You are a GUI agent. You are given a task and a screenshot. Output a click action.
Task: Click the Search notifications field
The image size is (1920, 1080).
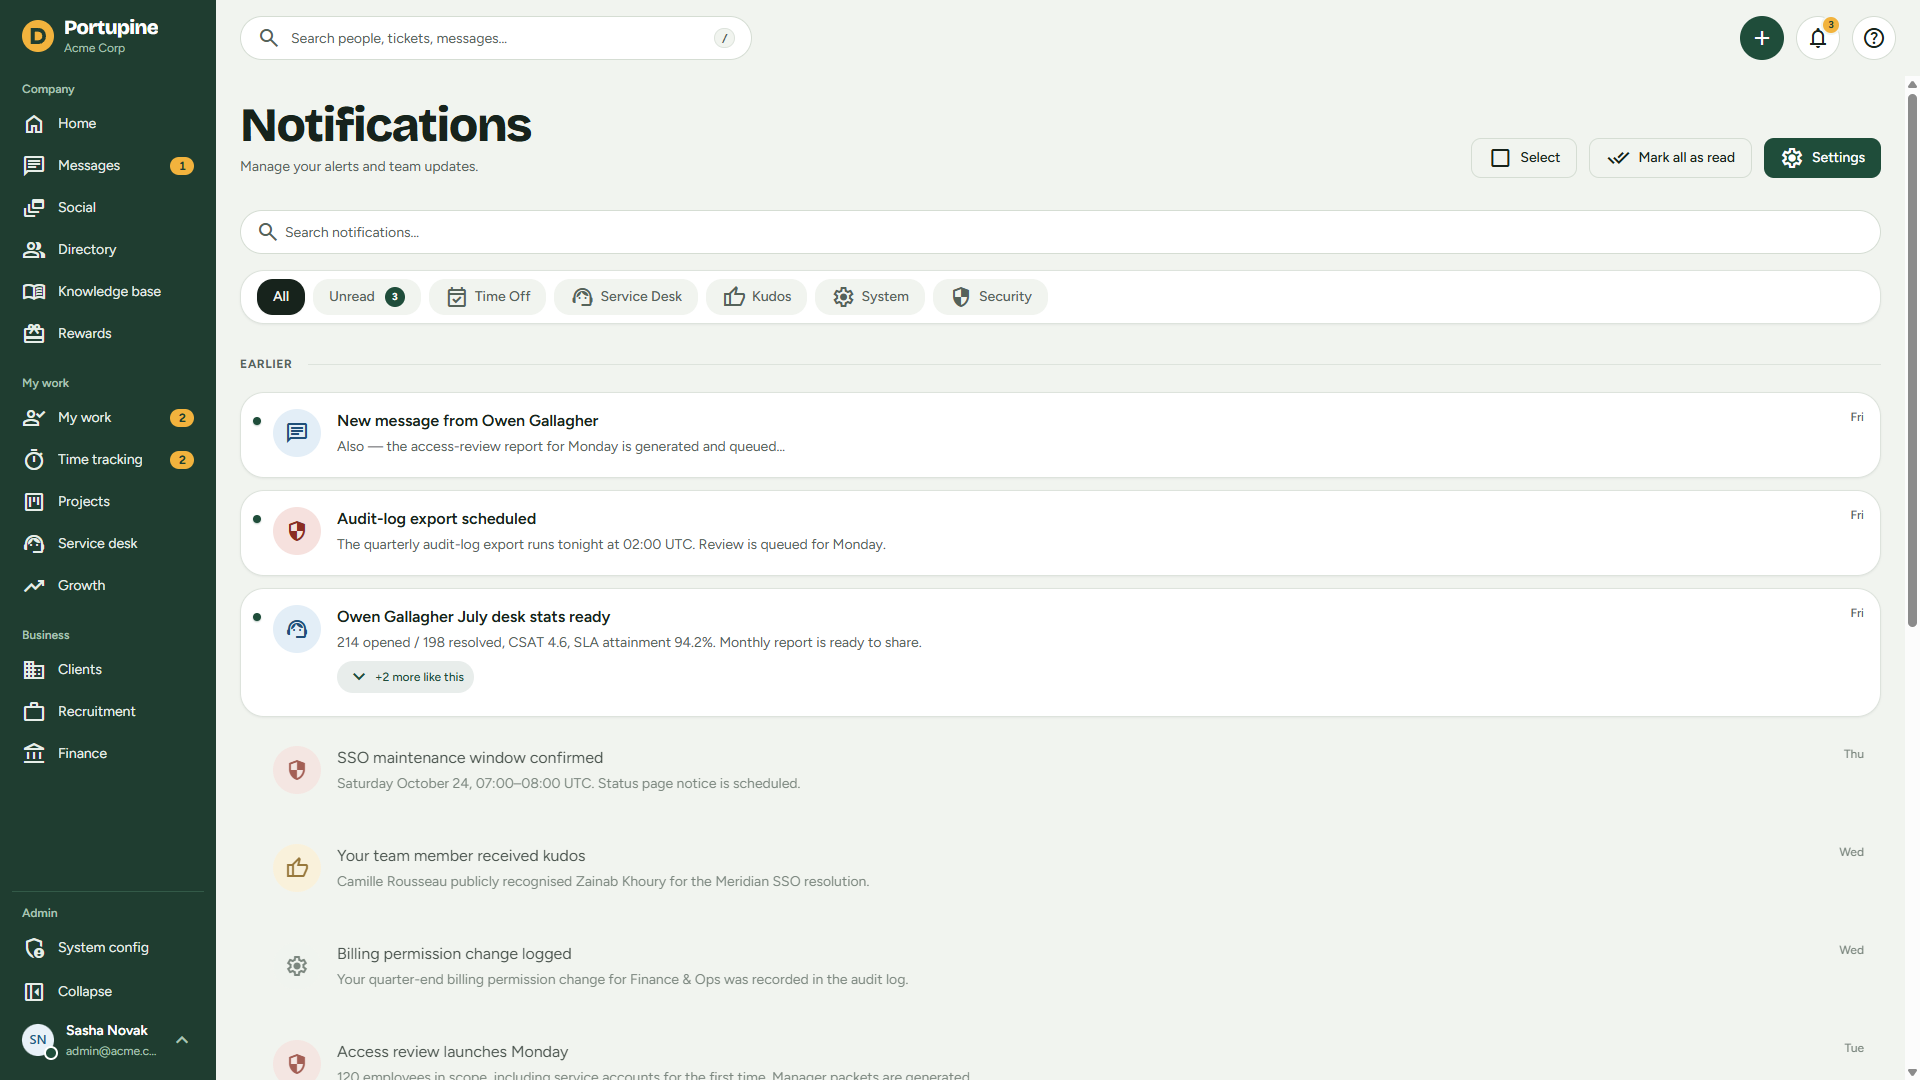(1060, 232)
